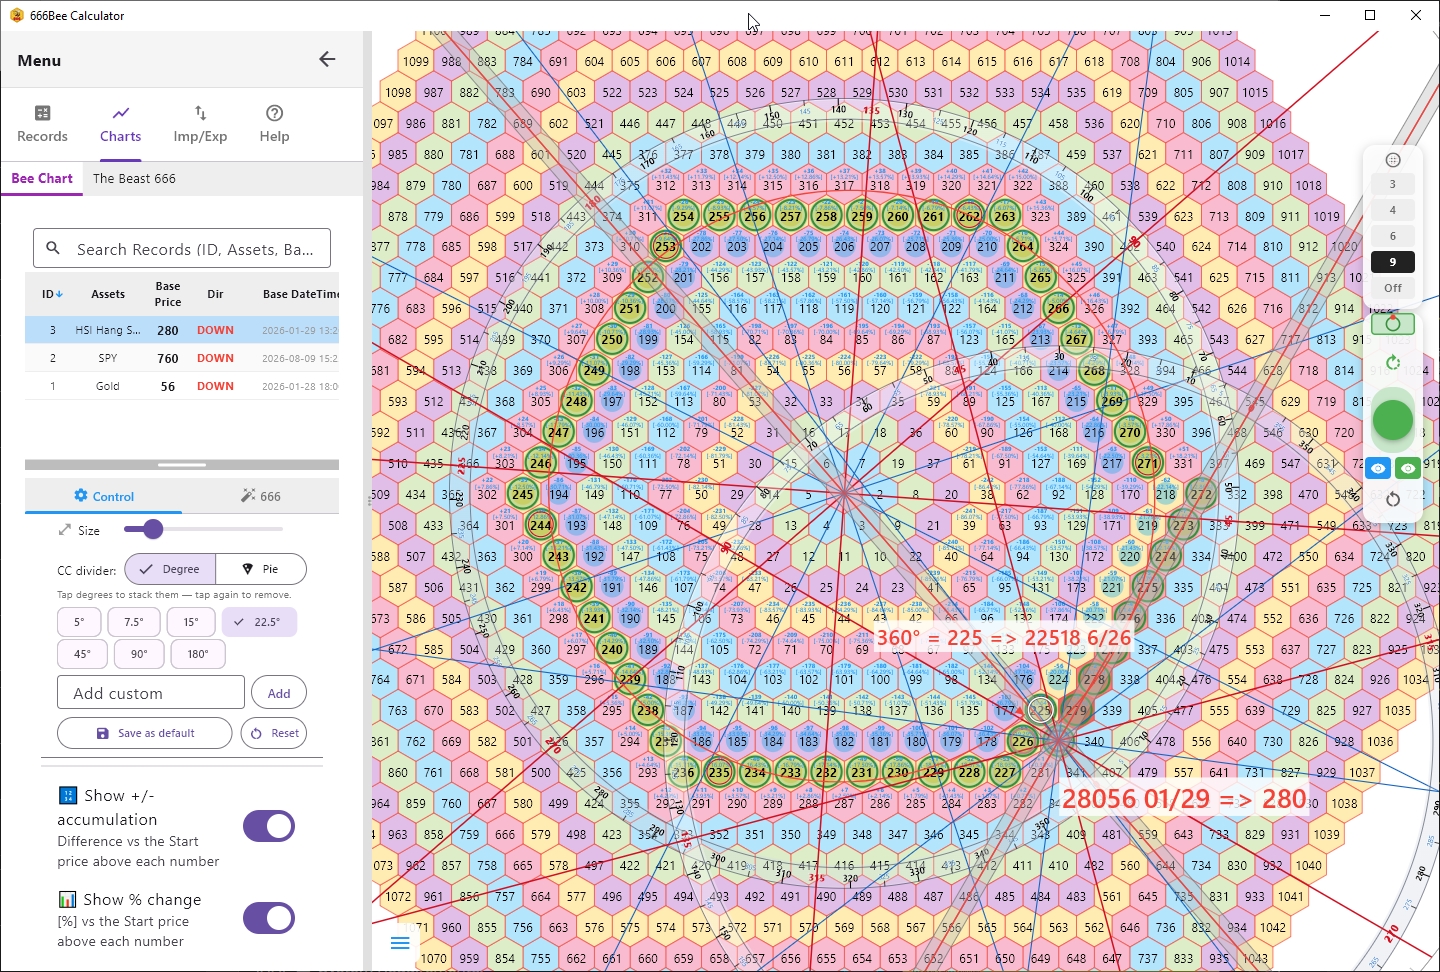1440x972 pixels.
Task: Toggle the 15° degree chip
Action: coord(190,622)
